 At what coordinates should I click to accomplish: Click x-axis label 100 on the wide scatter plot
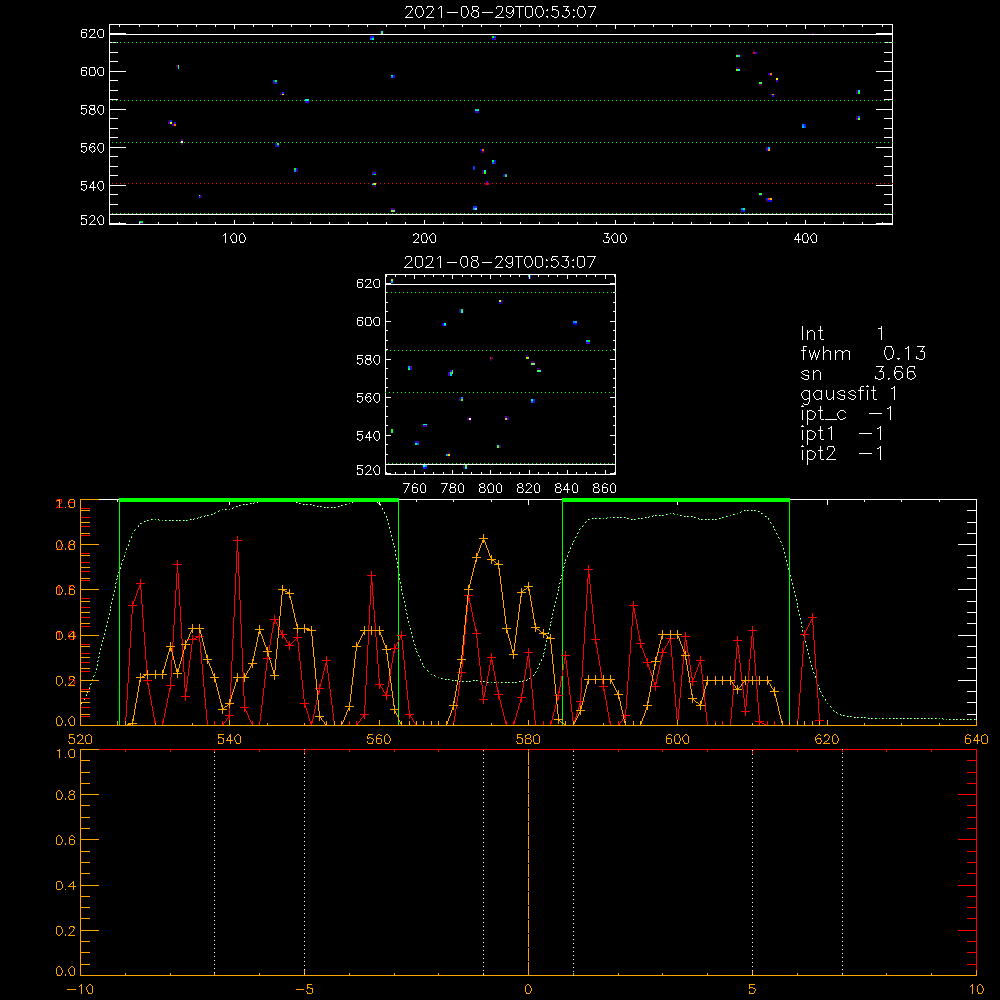coord(234,239)
